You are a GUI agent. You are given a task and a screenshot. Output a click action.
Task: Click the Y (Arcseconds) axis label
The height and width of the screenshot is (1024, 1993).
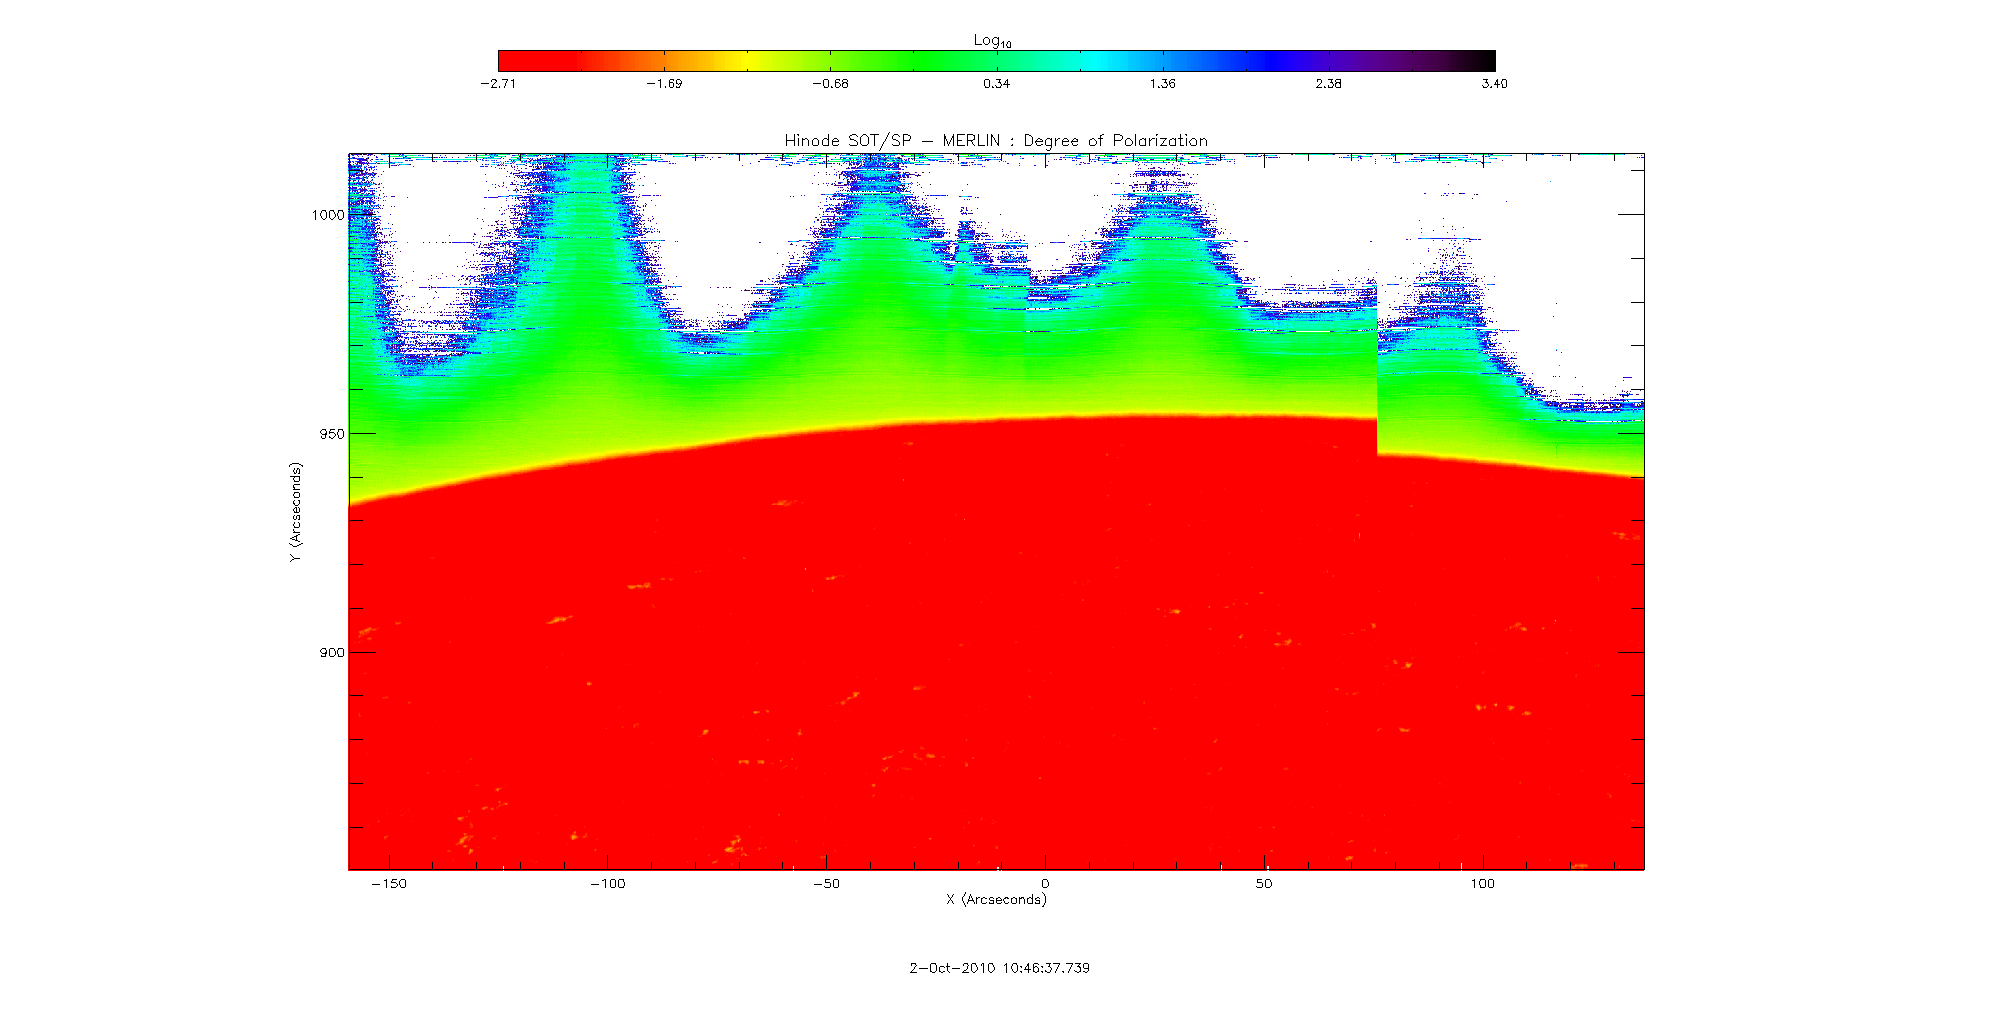click(x=295, y=512)
